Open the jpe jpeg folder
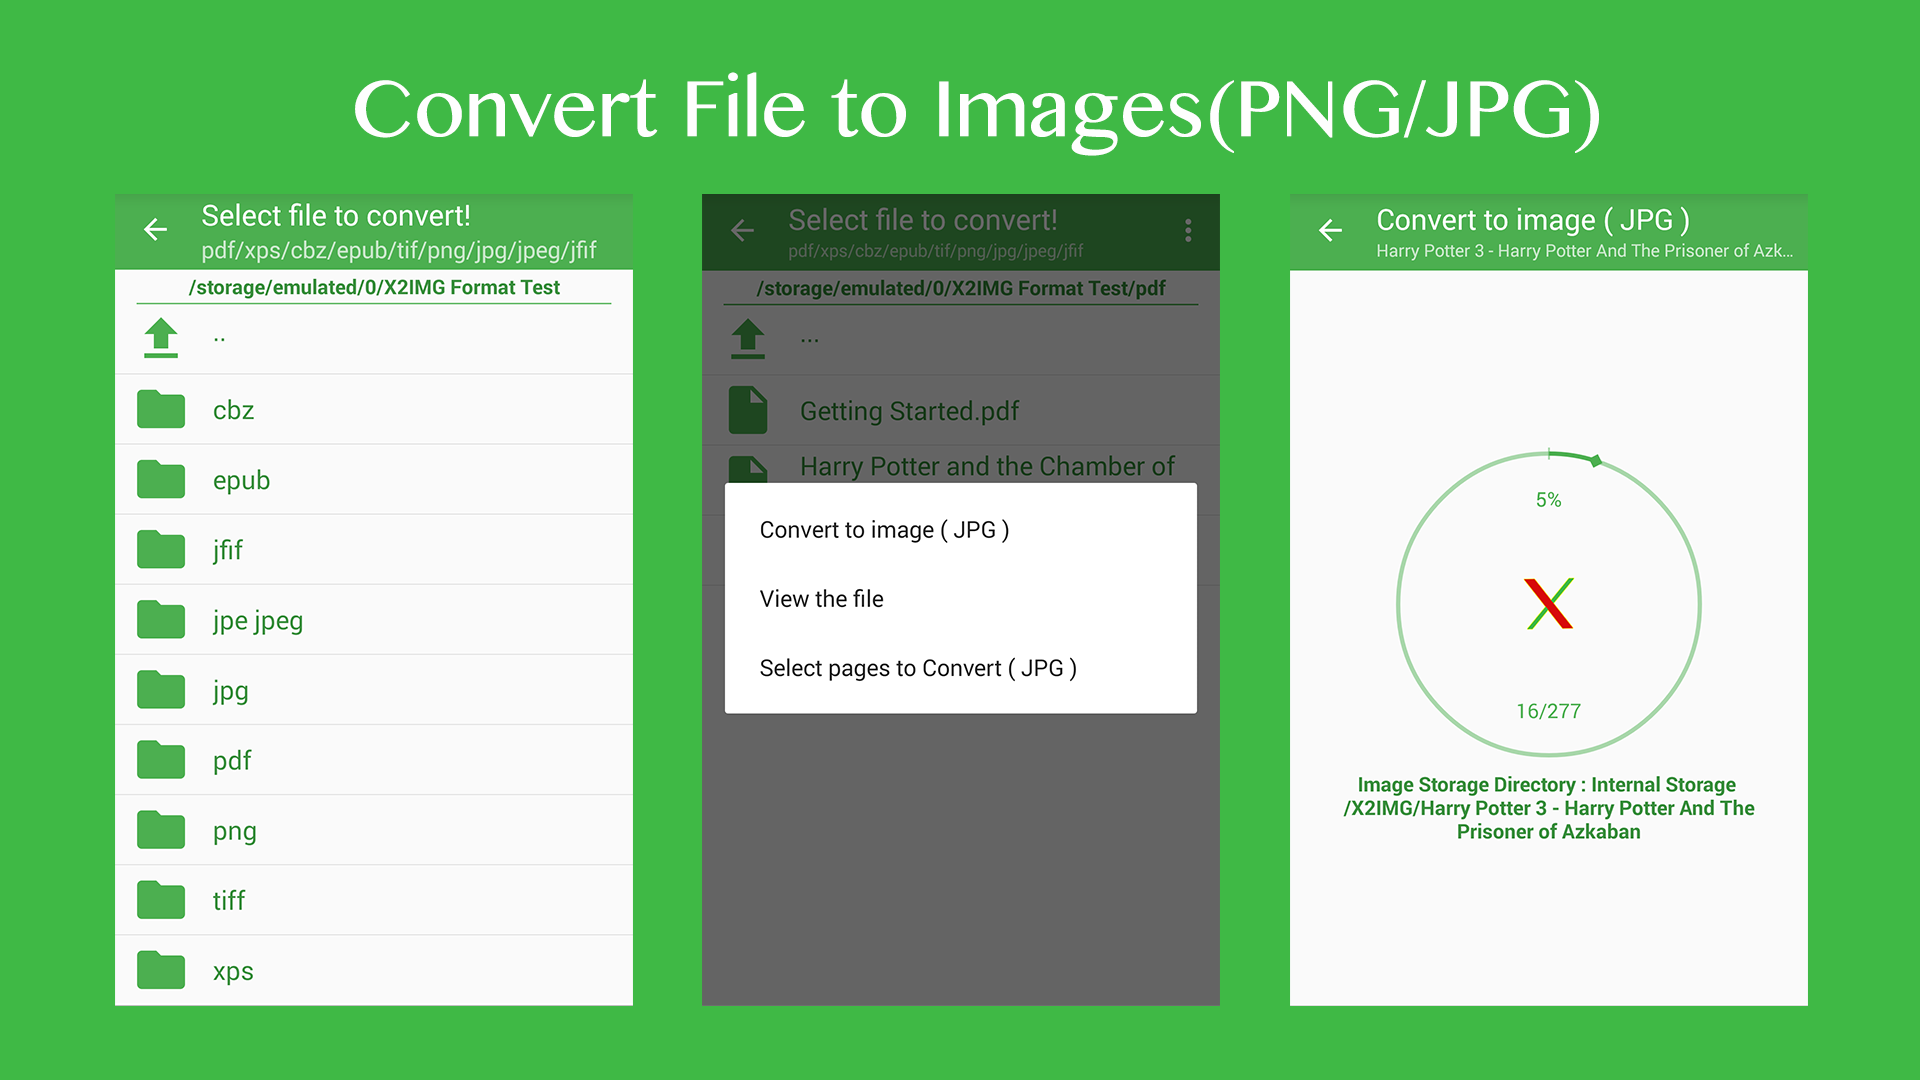 tap(257, 620)
